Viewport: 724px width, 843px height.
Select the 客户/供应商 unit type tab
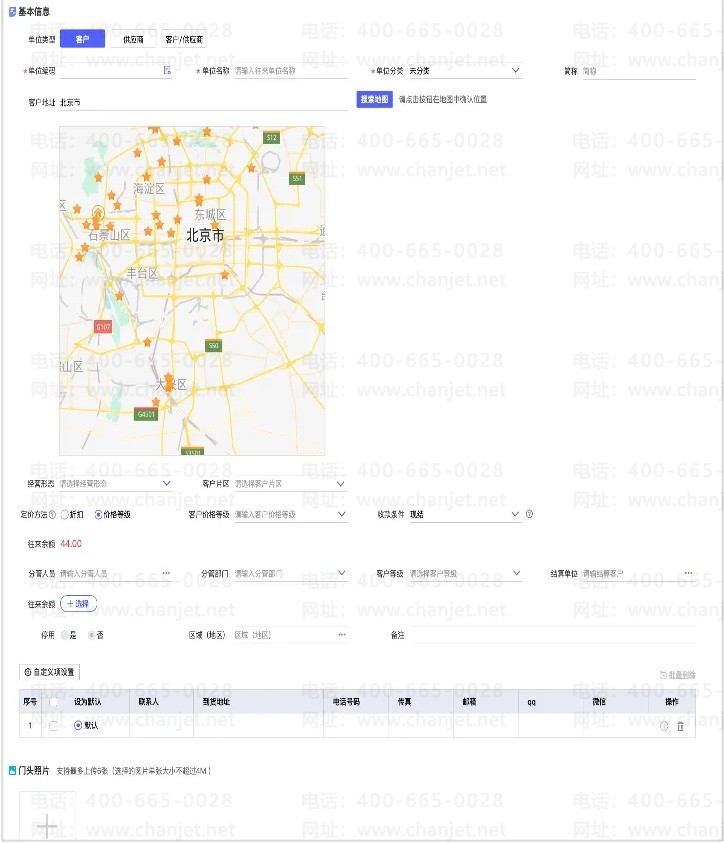[184, 39]
